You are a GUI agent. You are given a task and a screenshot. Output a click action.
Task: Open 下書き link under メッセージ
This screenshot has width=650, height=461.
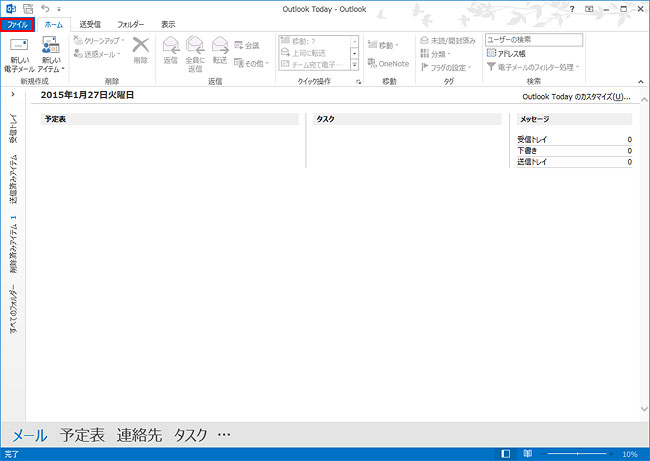[527, 150]
